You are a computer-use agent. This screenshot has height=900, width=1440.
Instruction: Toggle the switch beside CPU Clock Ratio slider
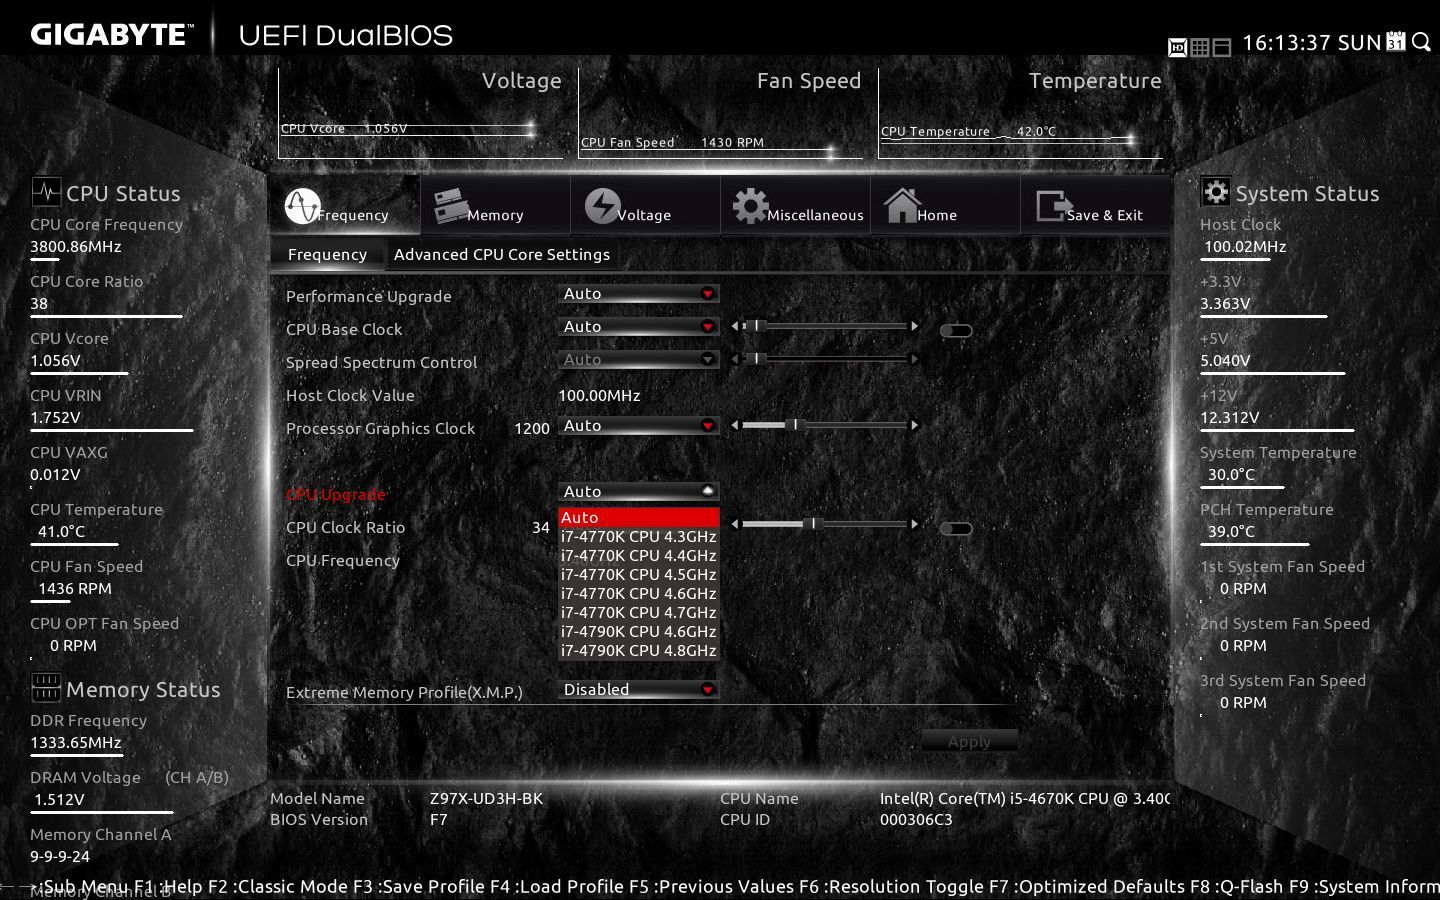click(x=956, y=528)
